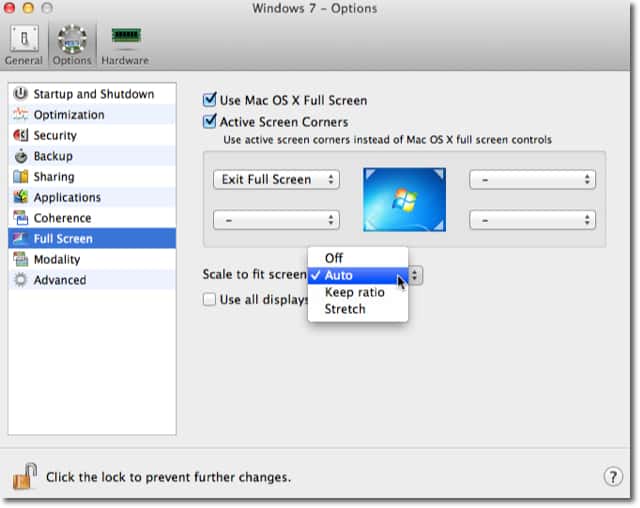Open the bottom-left corner action dropdown
Image resolution: width=640 pixels, height=508 pixels.
[x=276, y=220]
